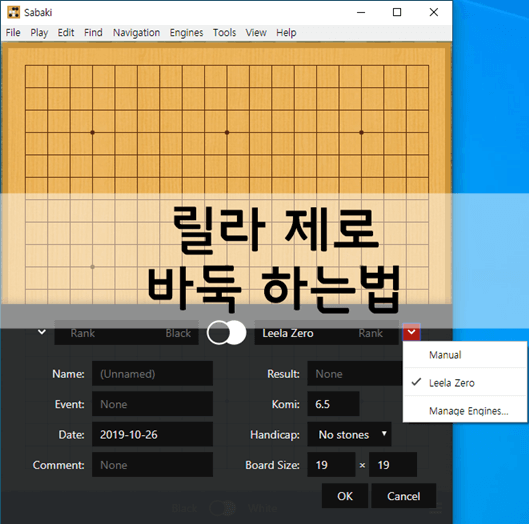Viewport: 529px width, 524px height.
Task: Close the Sabaki window
Action: [434, 12]
